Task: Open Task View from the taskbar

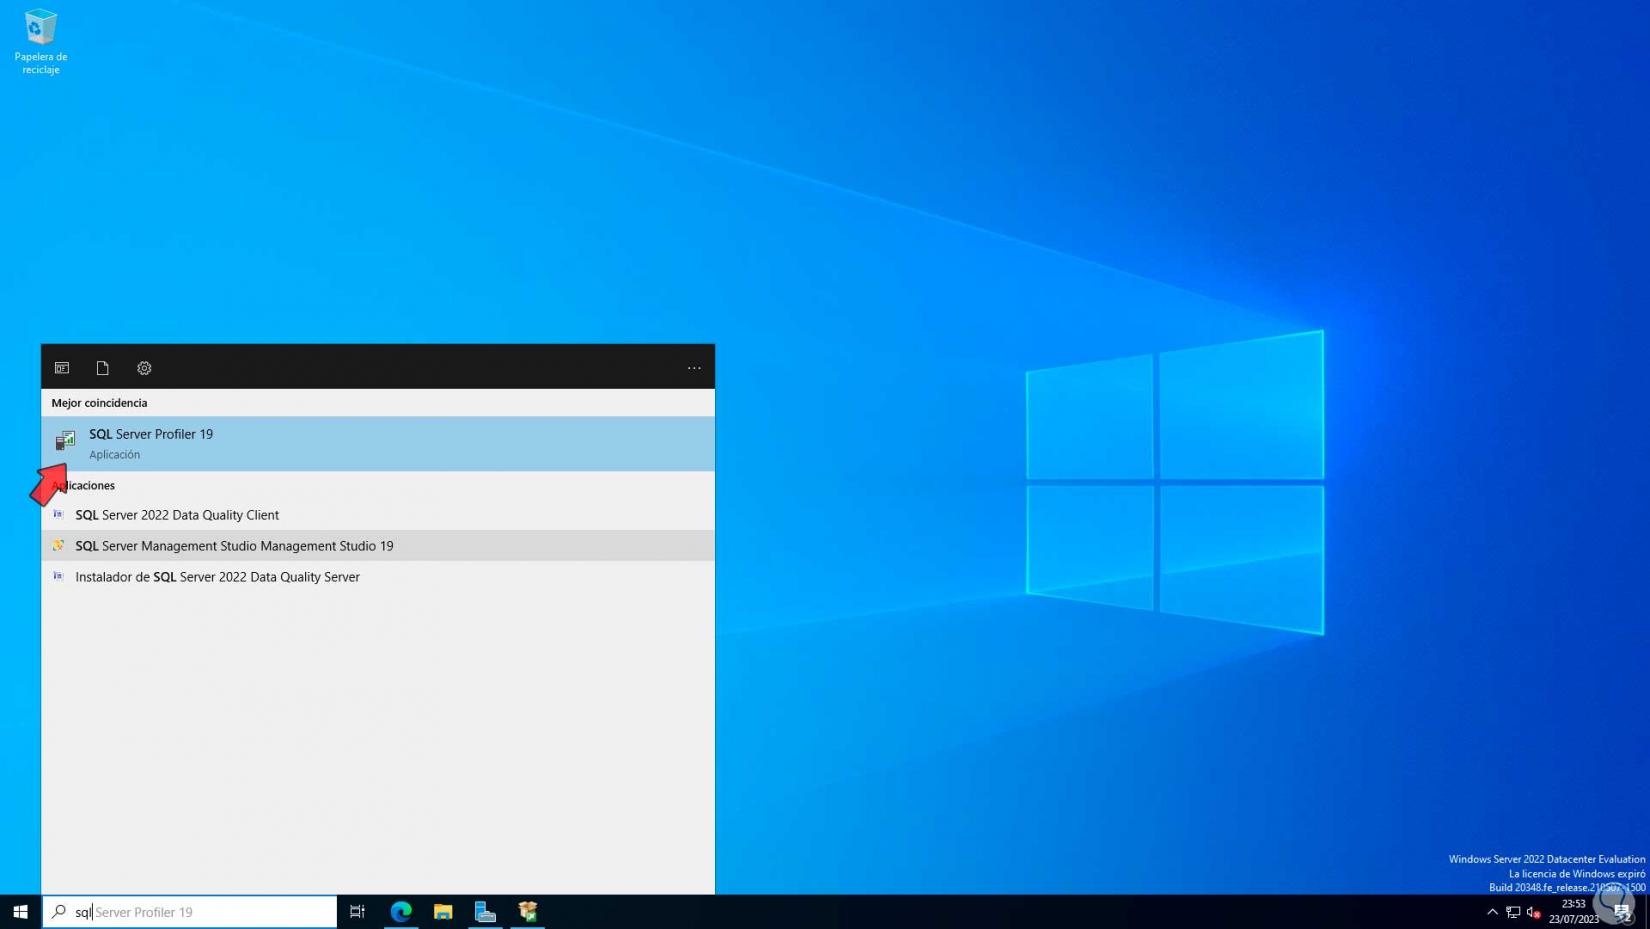Action: point(357,912)
